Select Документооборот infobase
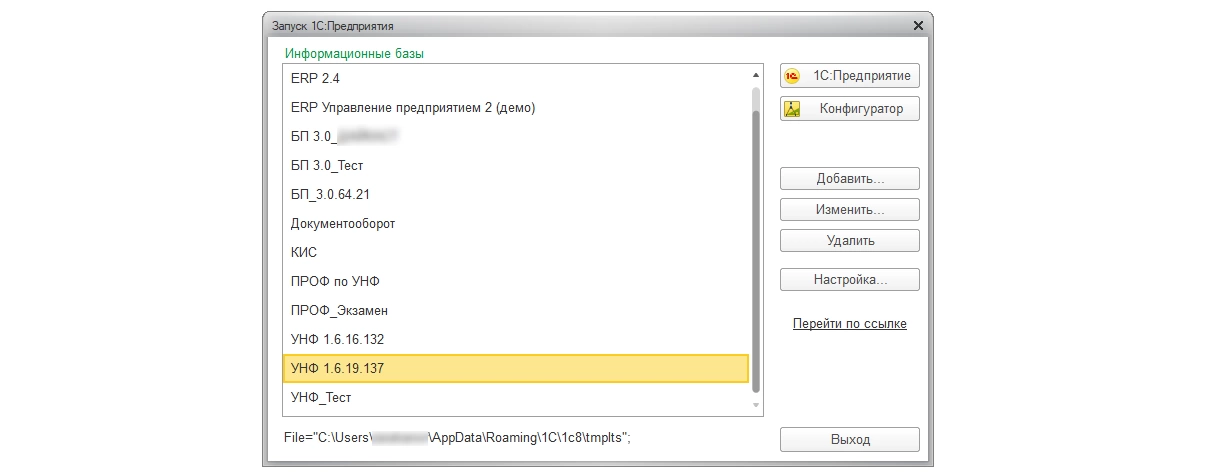Screen dimensions: 1230x475 pos(516,223)
